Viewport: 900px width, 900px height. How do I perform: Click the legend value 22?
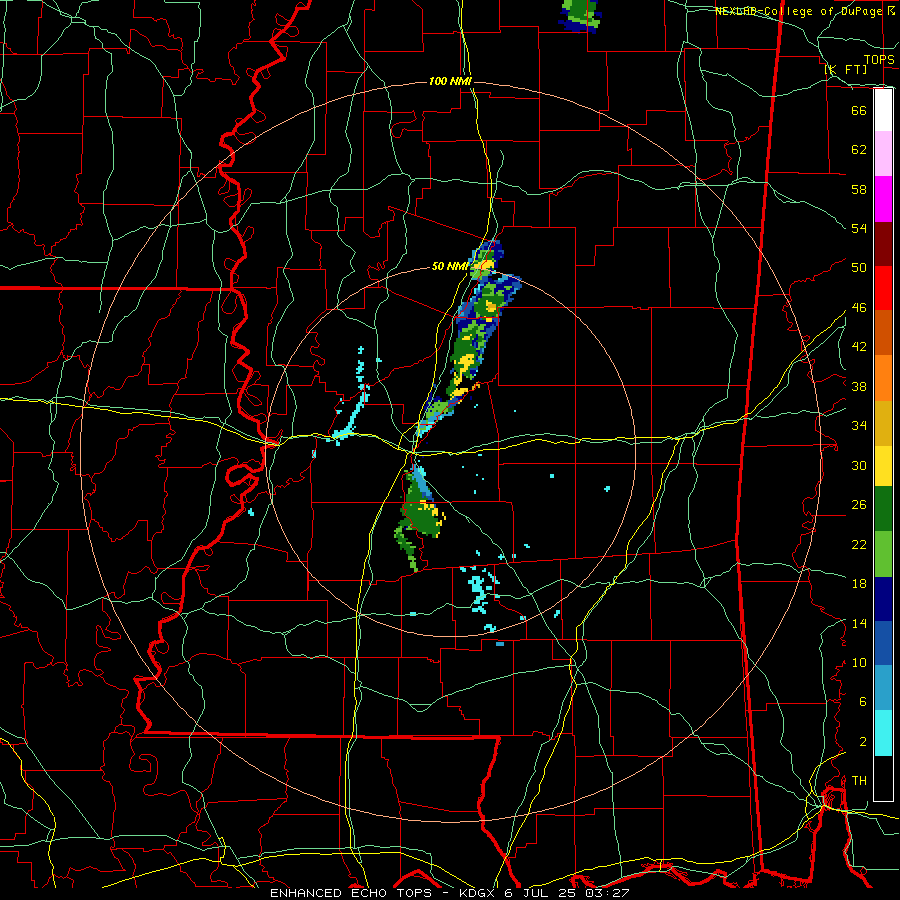point(859,544)
